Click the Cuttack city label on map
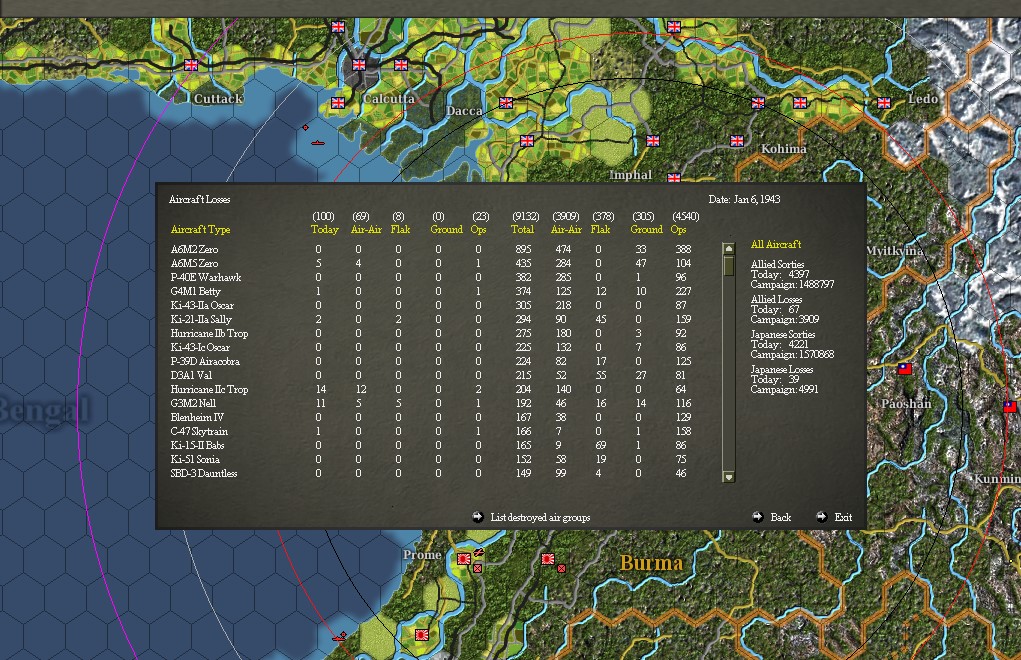The image size is (1021, 660). point(218,99)
